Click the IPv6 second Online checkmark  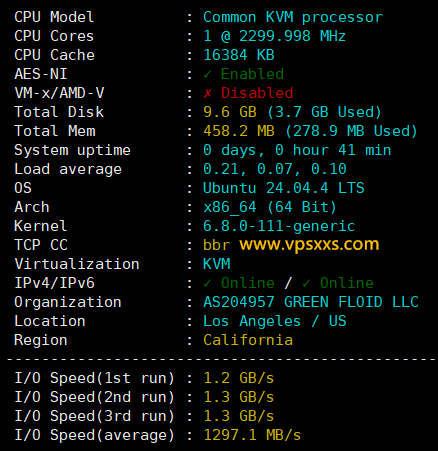tap(306, 283)
